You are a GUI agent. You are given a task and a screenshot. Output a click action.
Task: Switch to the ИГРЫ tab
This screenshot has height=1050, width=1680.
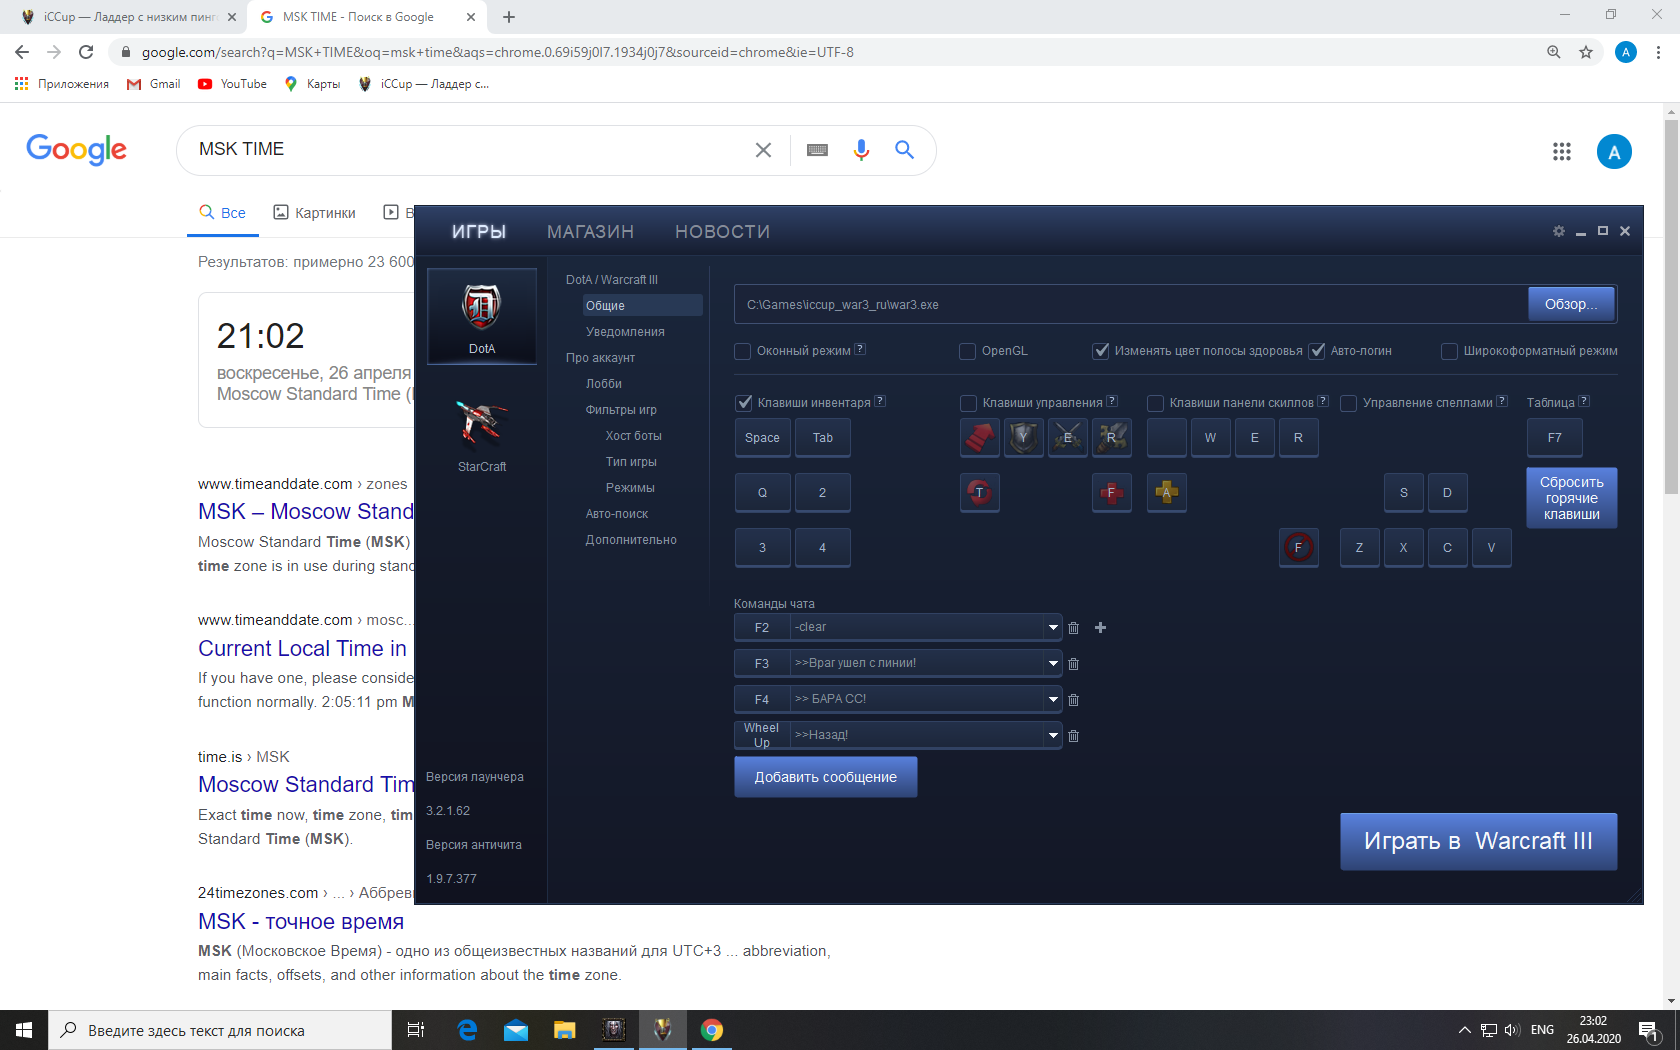(479, 232)
